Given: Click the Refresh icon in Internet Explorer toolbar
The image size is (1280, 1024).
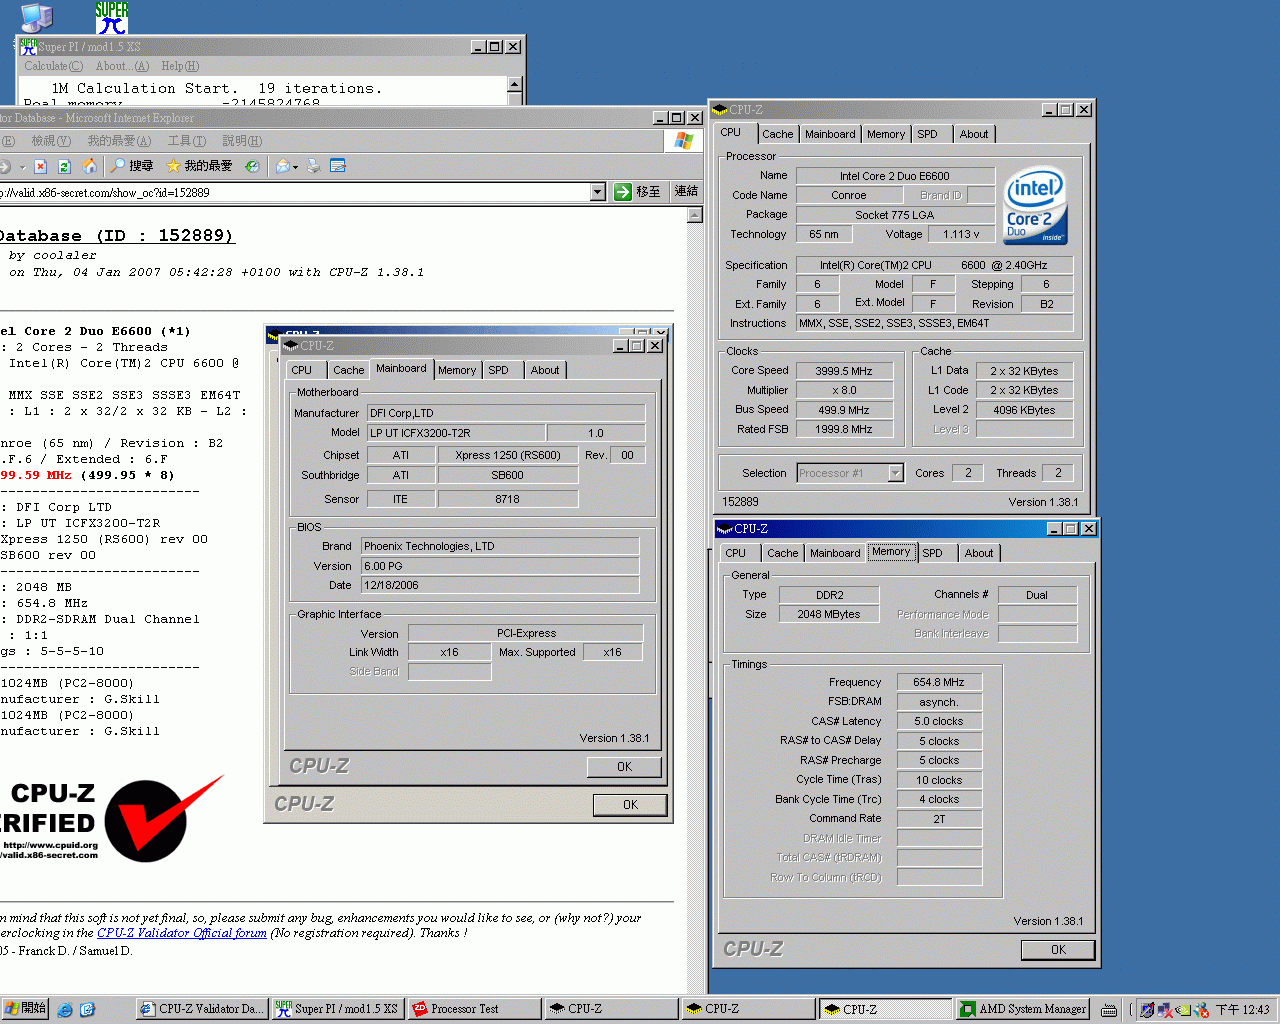Looking at the screenshot, I should [x=64, y=166].
